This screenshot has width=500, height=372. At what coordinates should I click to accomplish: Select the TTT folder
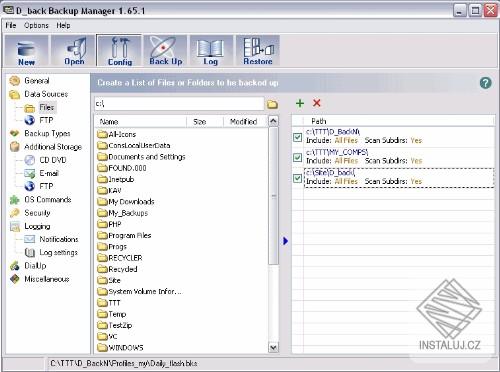tap(109, 303)
